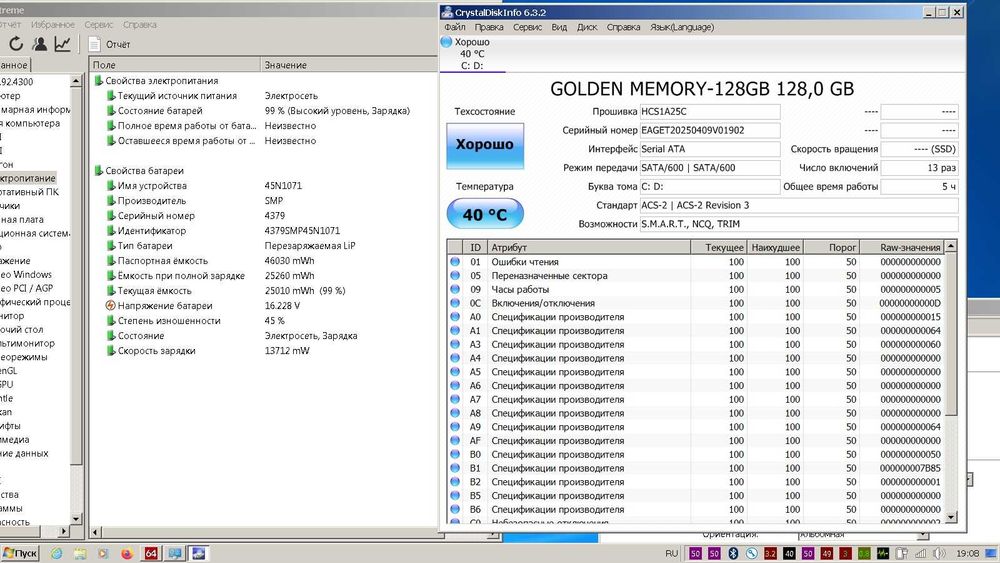Click the voltage icon beside Напряжение батареи
1000x563 pixels.
(111, 305)
